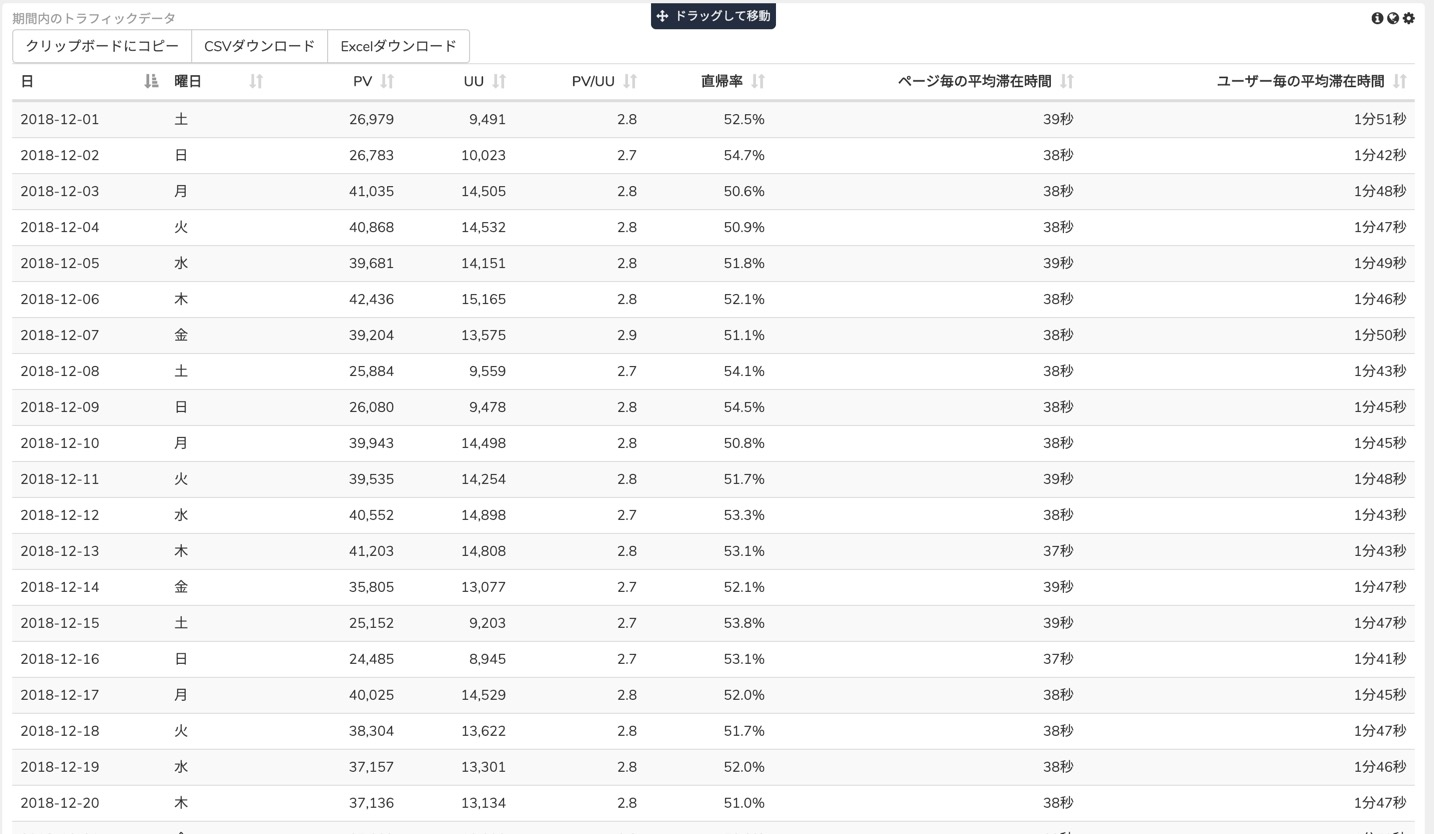
Task: Click PV value 41,035
Action: (371, 191)
